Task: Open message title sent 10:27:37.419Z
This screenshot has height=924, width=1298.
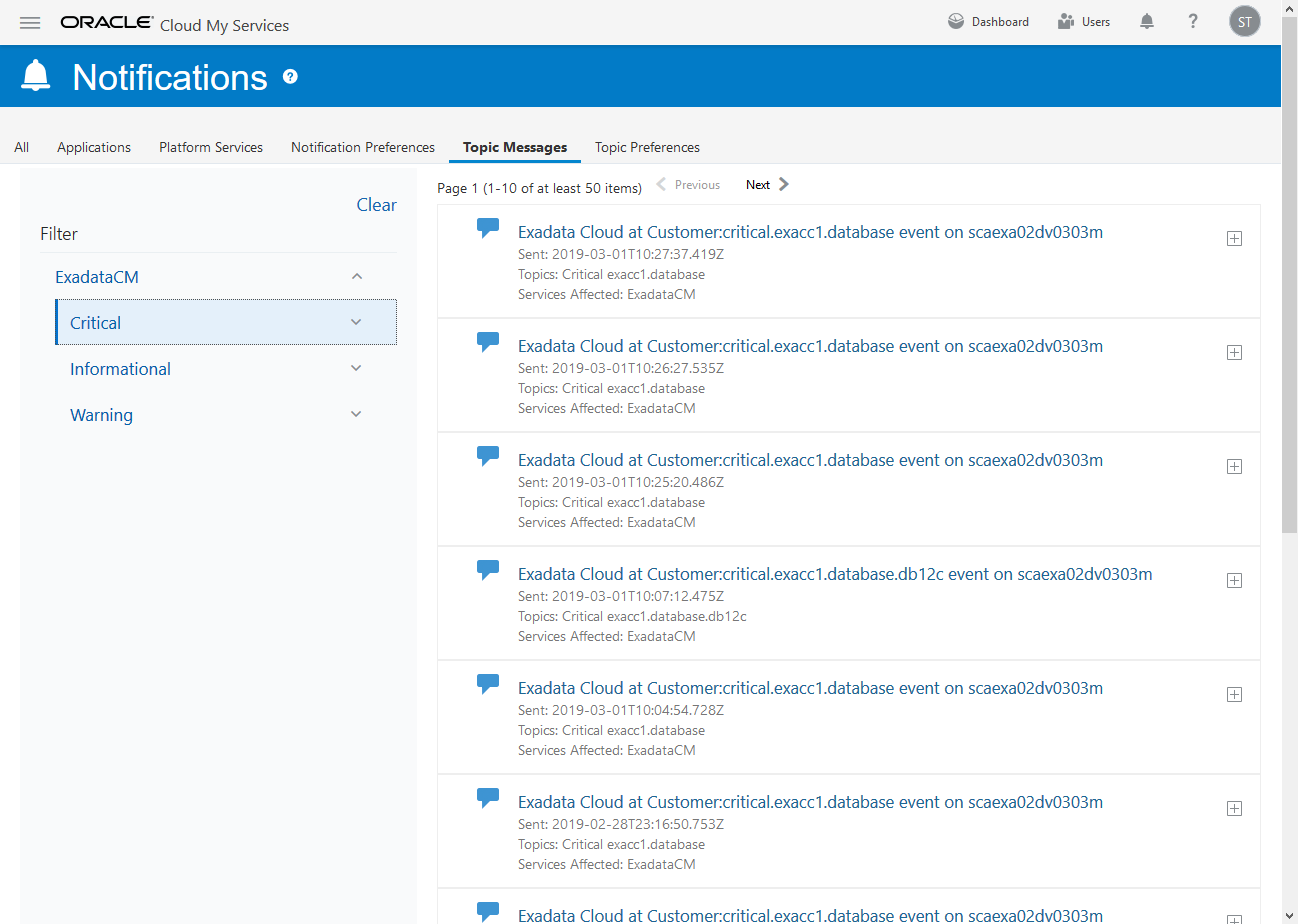Action: coord(810,232)
